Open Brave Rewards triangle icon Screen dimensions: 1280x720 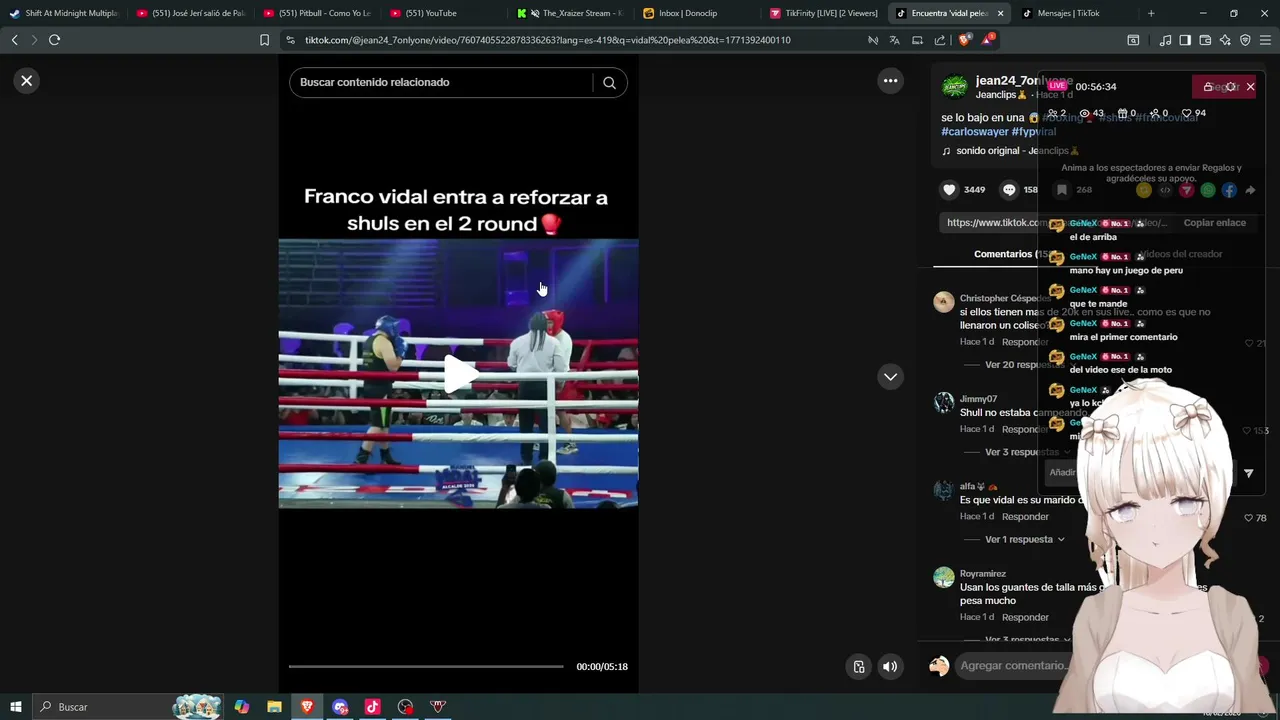pyautogui.click(x=988, y=40)
